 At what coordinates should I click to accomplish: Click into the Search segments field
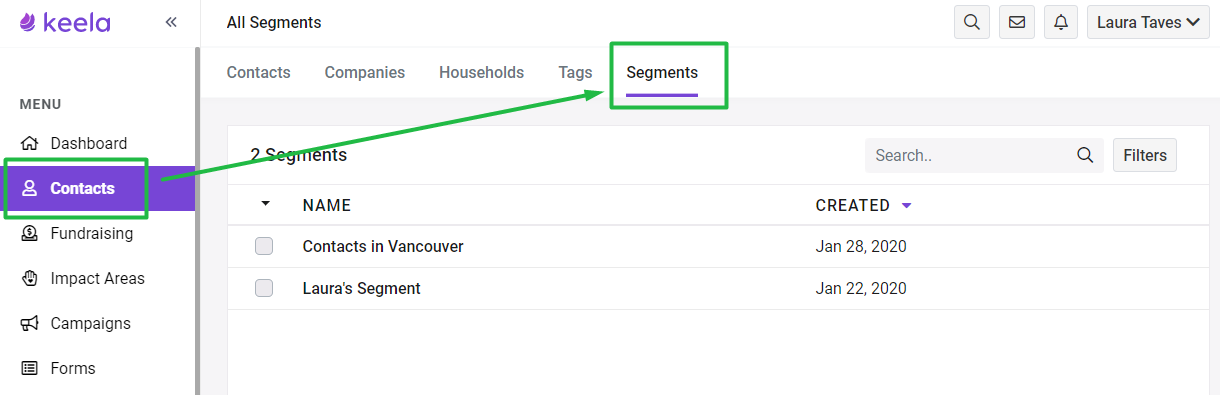[x=984, y=155]
